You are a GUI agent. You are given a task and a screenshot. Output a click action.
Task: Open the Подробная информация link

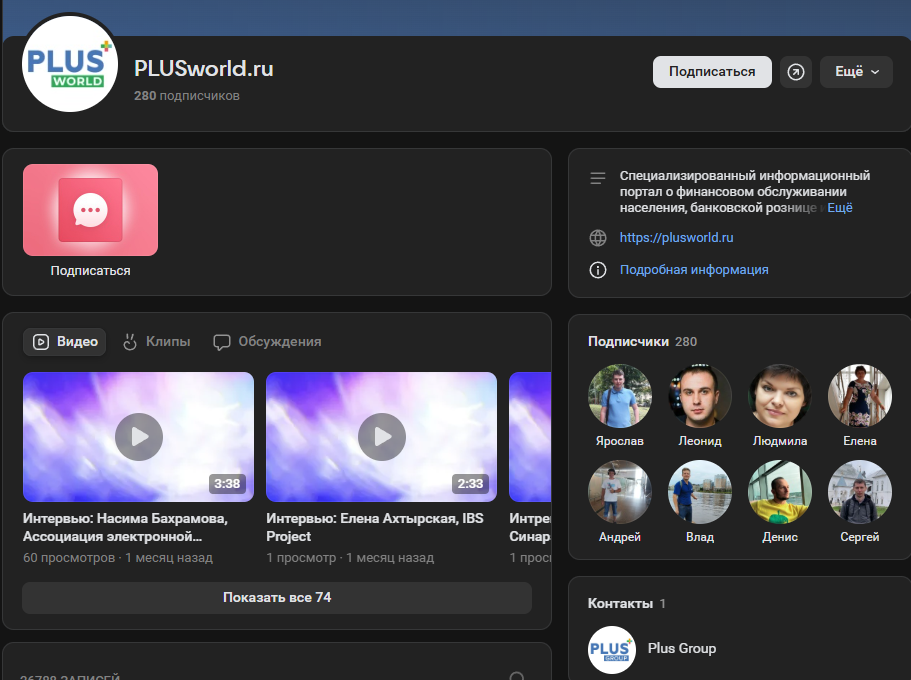[x=694, y=270]
